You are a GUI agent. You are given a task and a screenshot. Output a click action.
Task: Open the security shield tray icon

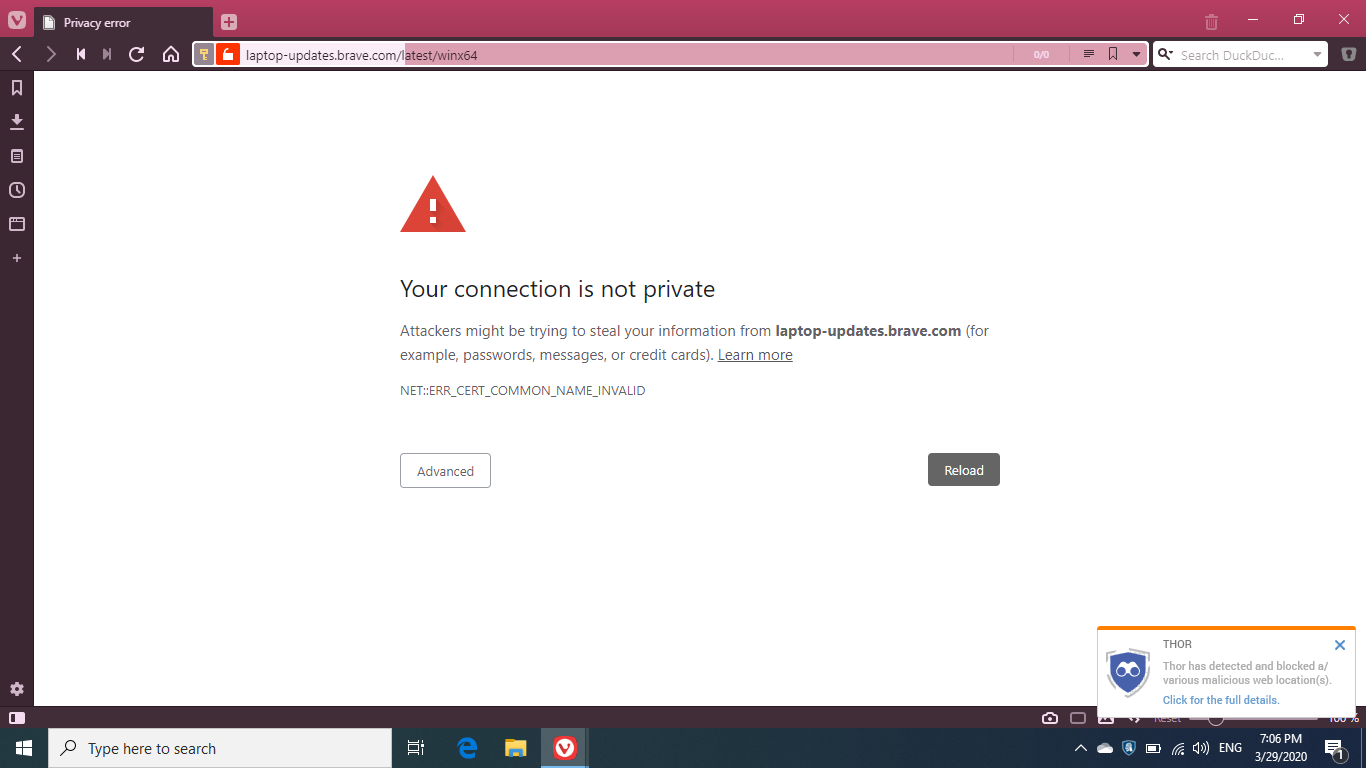tap(1129, 748)
